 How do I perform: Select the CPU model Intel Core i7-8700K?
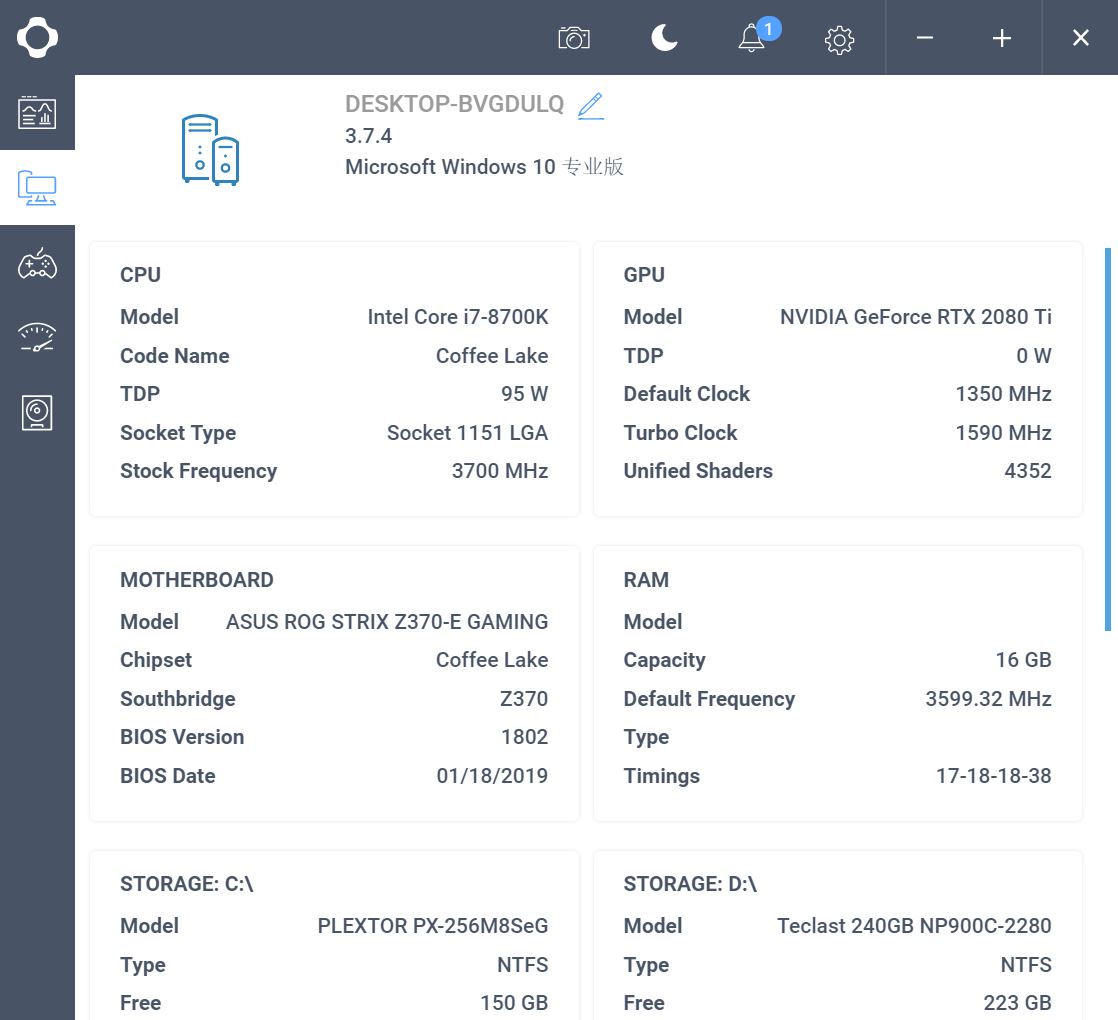click(457, 317)
